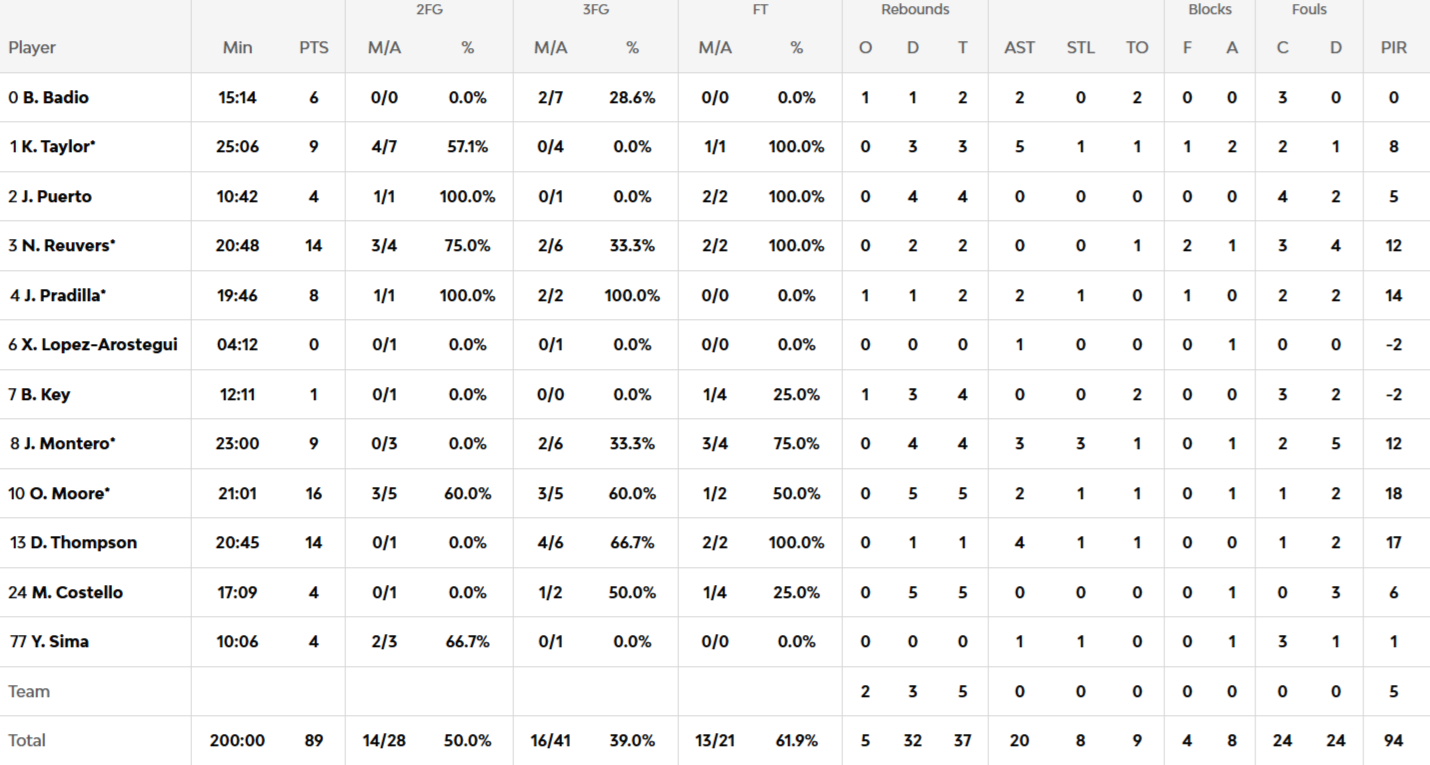The height and width of the screenshot is (765, 1430).
Task: Open X. Lopez-Arostegui's profile
Action: (99, 345)
